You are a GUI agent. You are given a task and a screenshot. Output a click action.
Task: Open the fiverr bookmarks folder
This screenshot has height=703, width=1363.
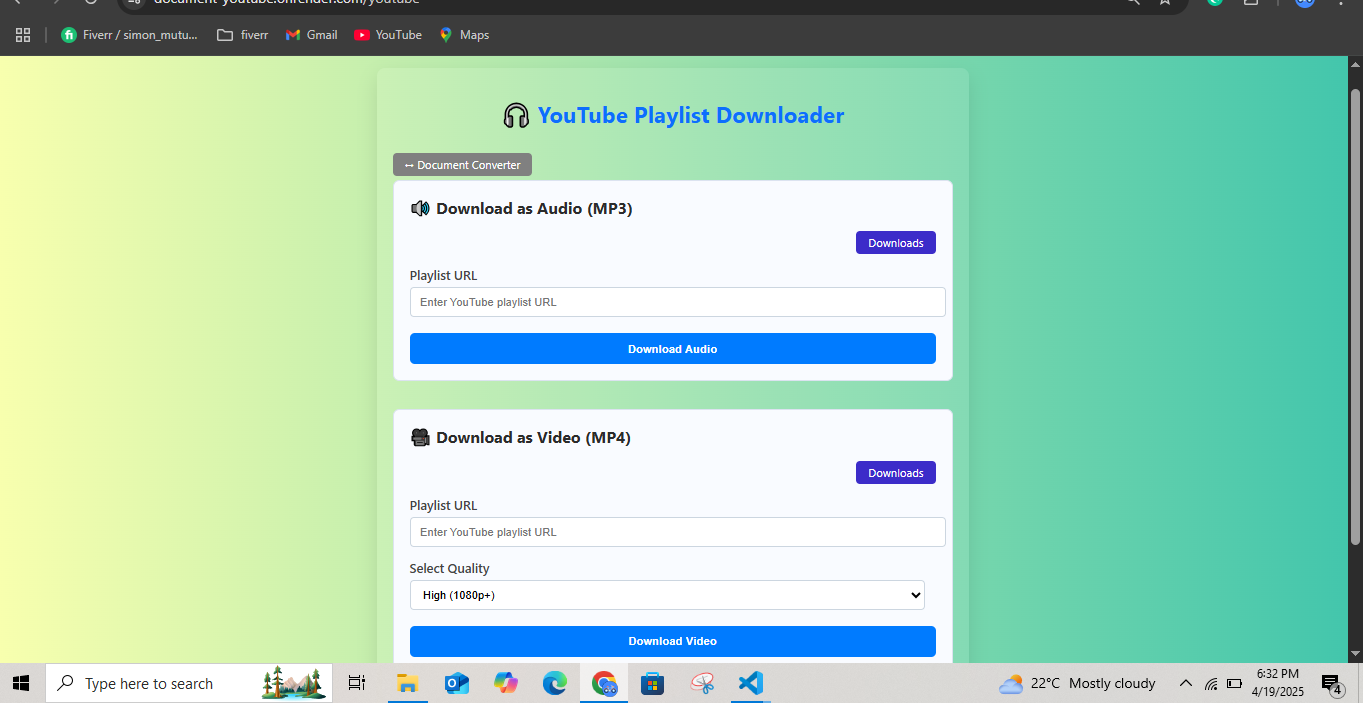(243, 35)
